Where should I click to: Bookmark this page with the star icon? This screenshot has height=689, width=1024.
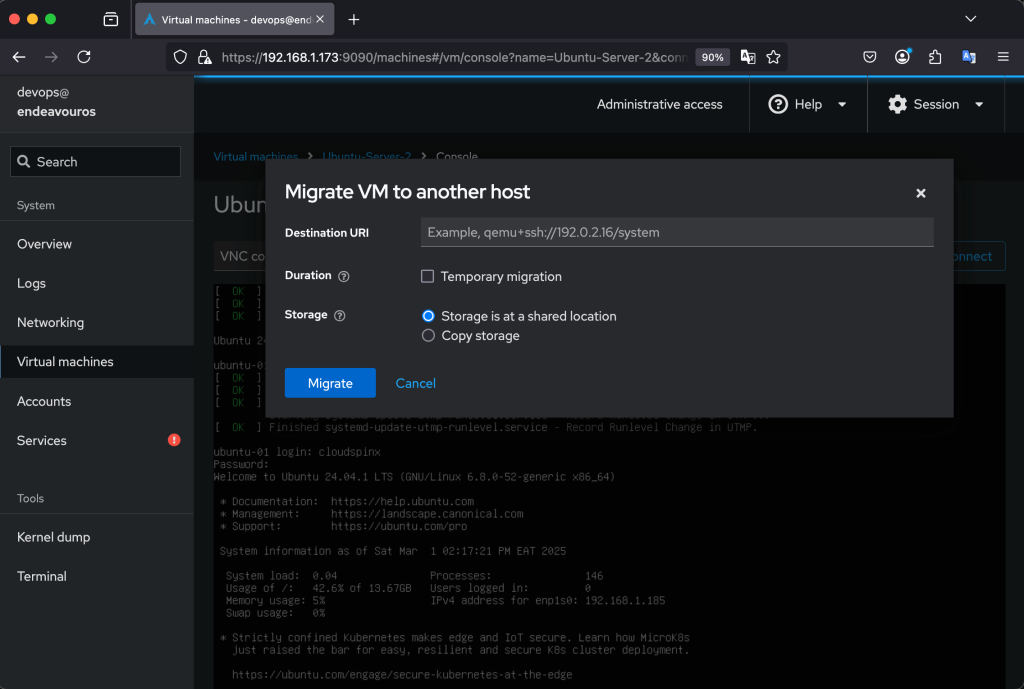774,57
